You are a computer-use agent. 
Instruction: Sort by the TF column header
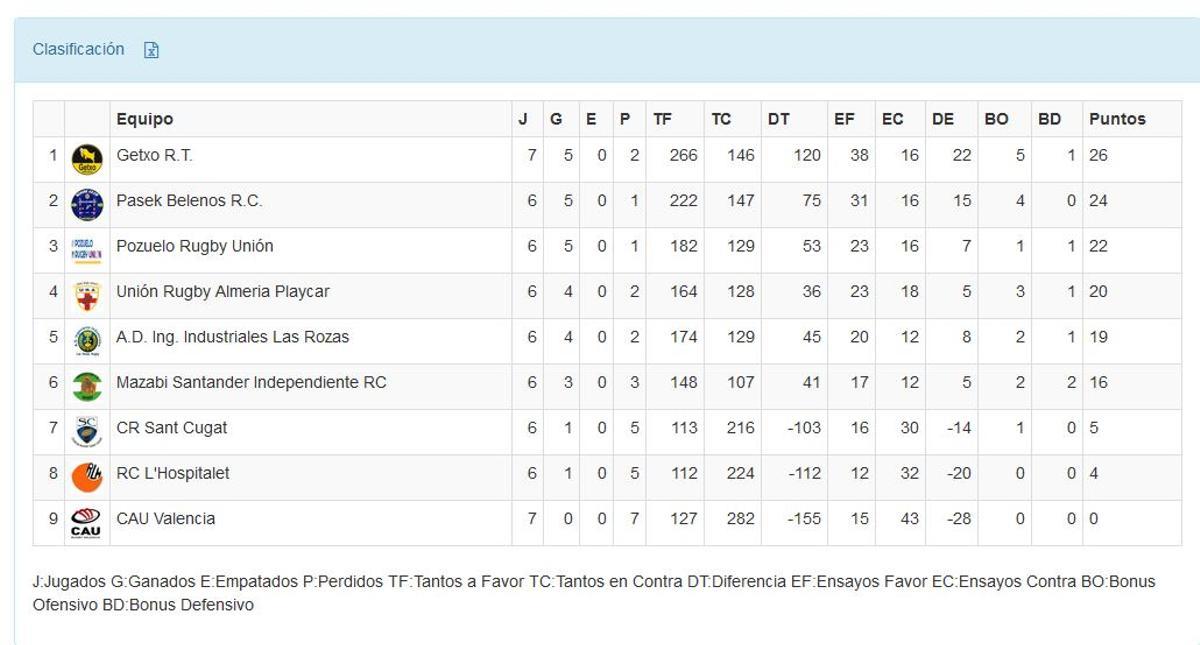pos(660,118)
